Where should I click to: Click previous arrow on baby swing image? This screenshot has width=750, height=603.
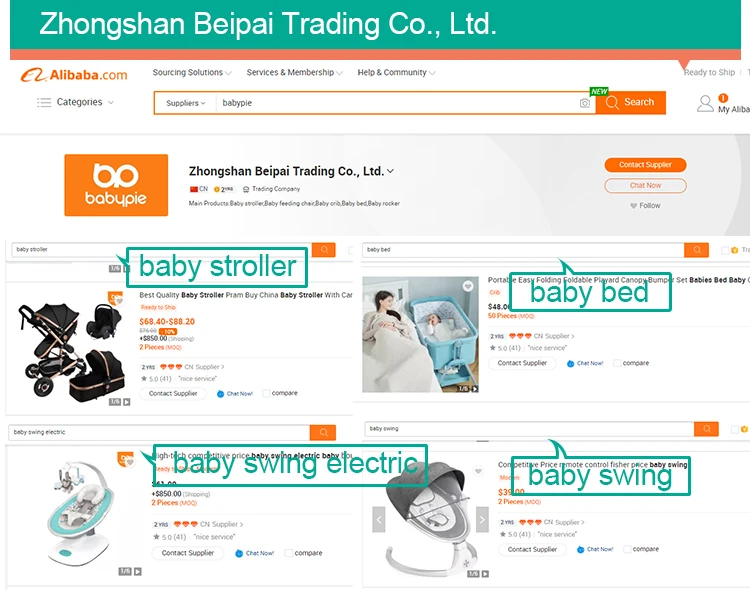[x=379, y=519]
